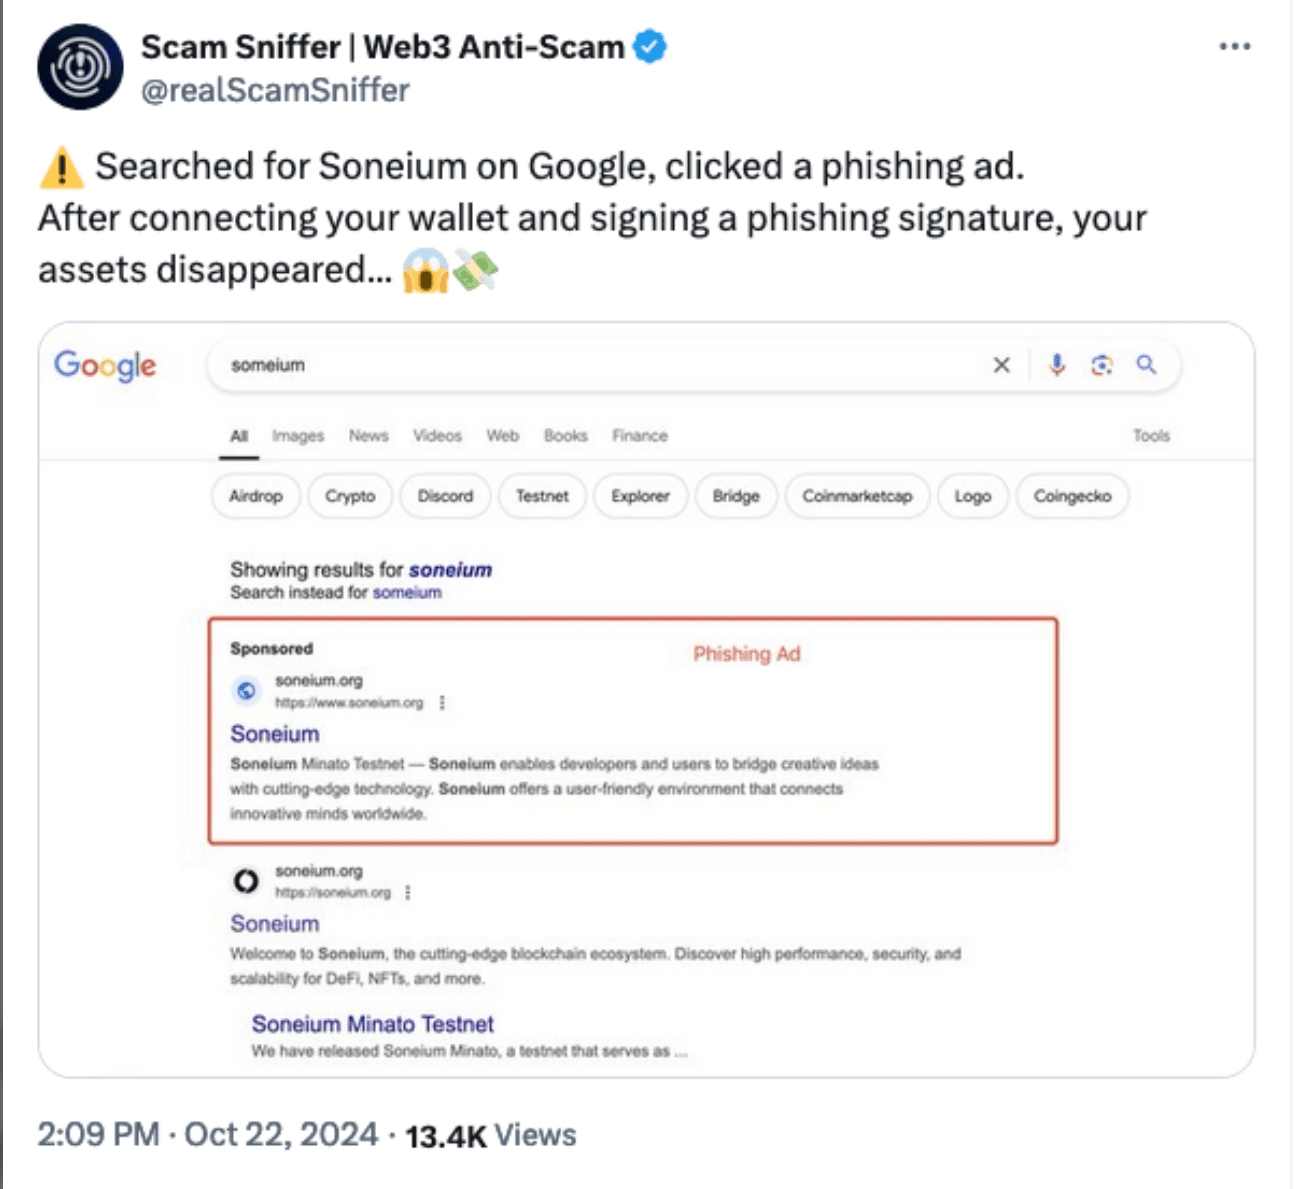
Task: Click the blue verified badge
Action: (650, 46)
